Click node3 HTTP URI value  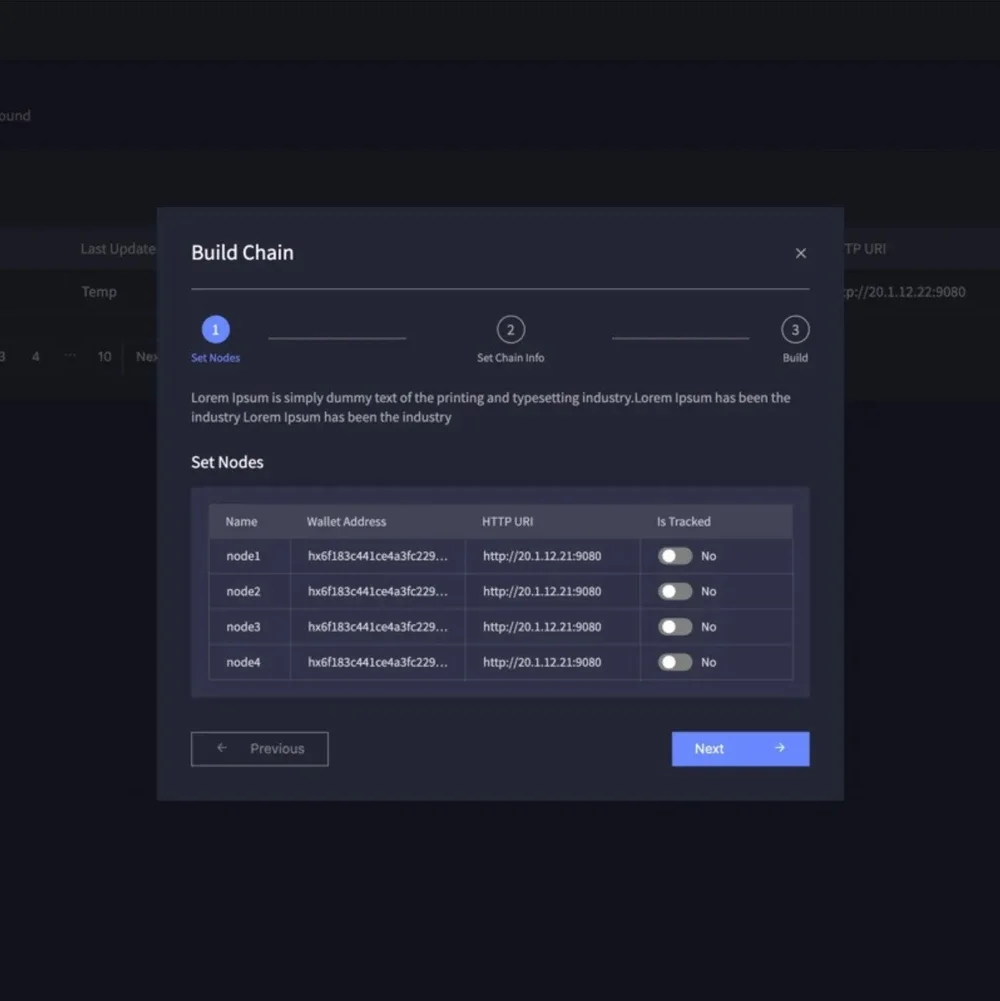pyautogui.click(x=542, y=627)
